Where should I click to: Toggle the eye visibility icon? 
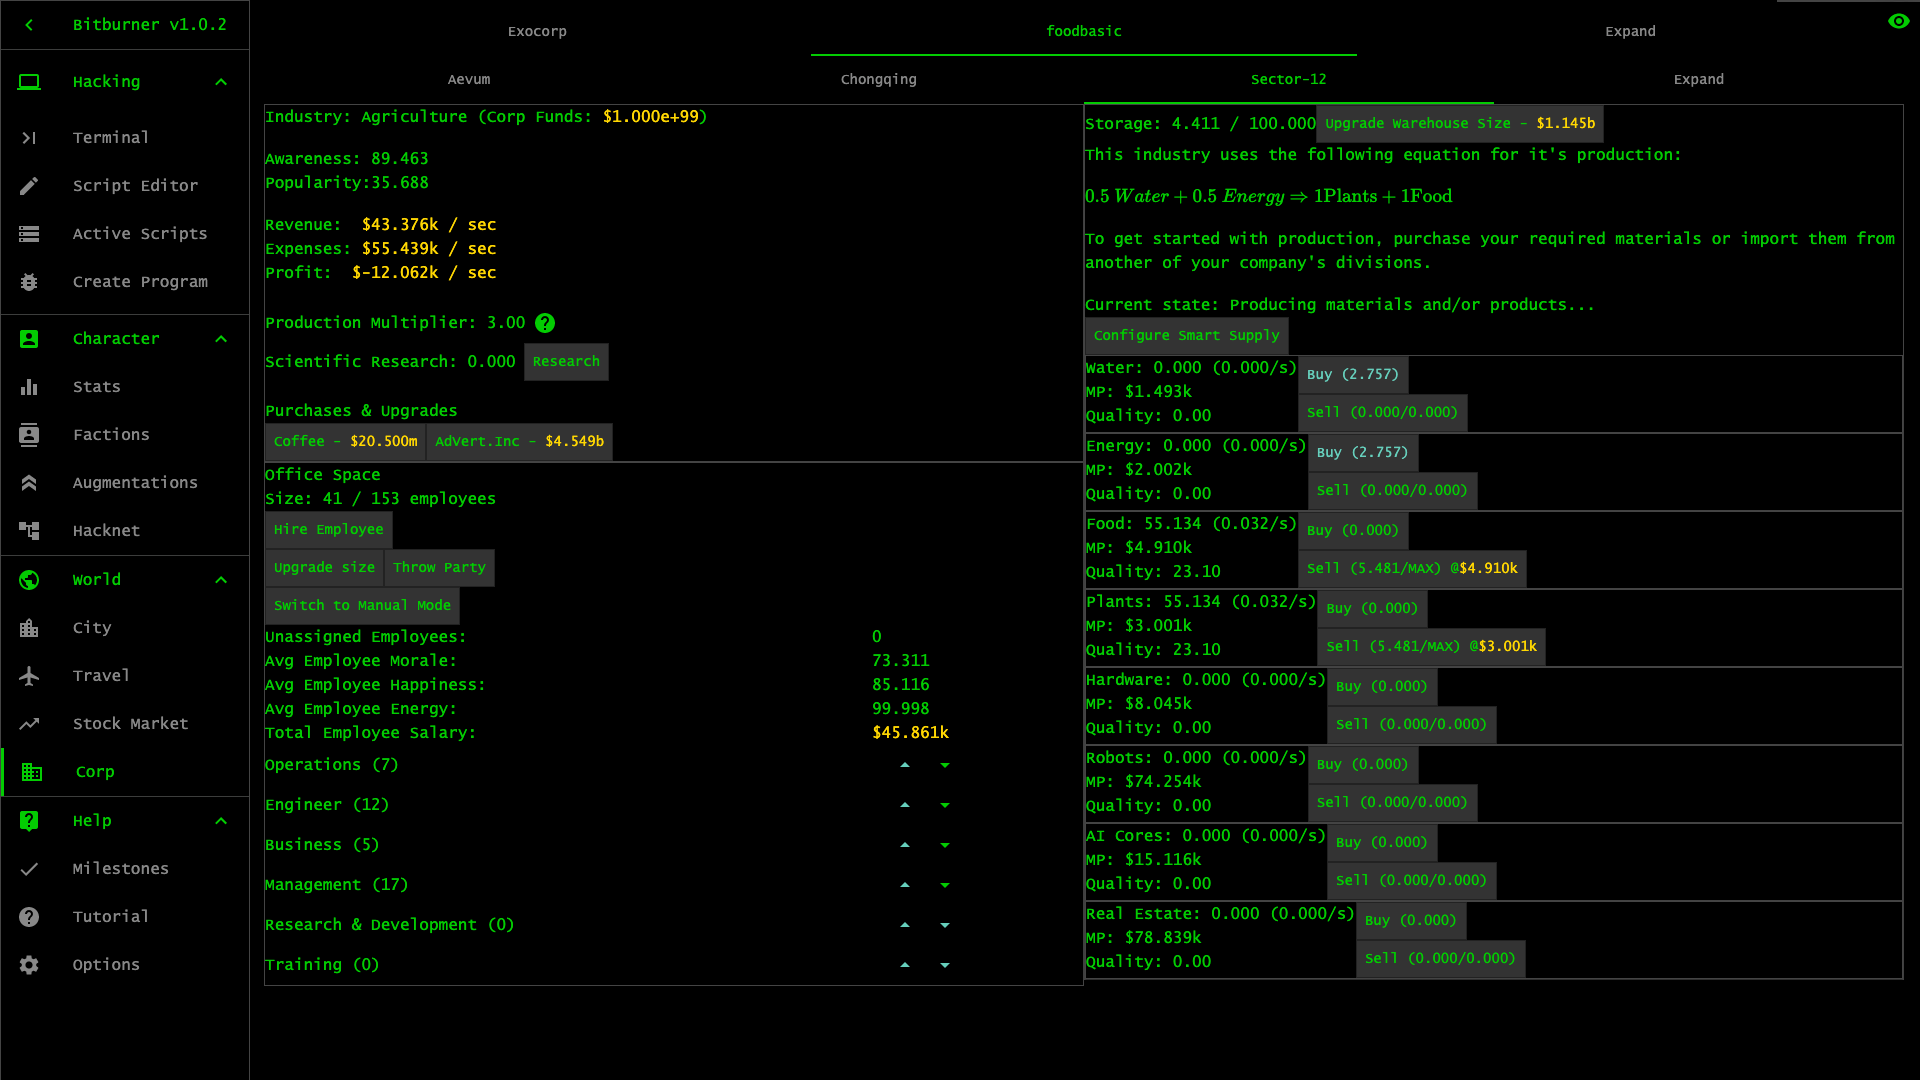tap(1898, 21)
